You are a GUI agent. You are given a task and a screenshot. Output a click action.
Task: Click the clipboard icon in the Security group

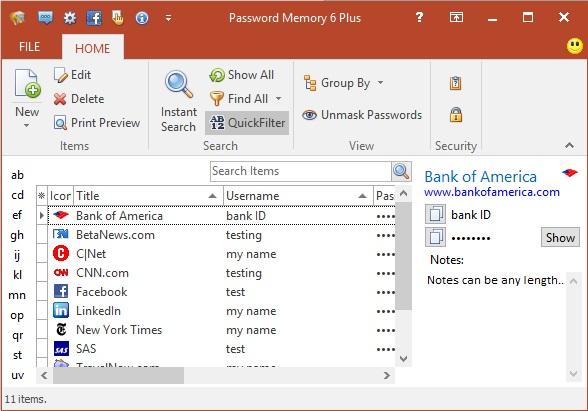click(x=456, y=83)
